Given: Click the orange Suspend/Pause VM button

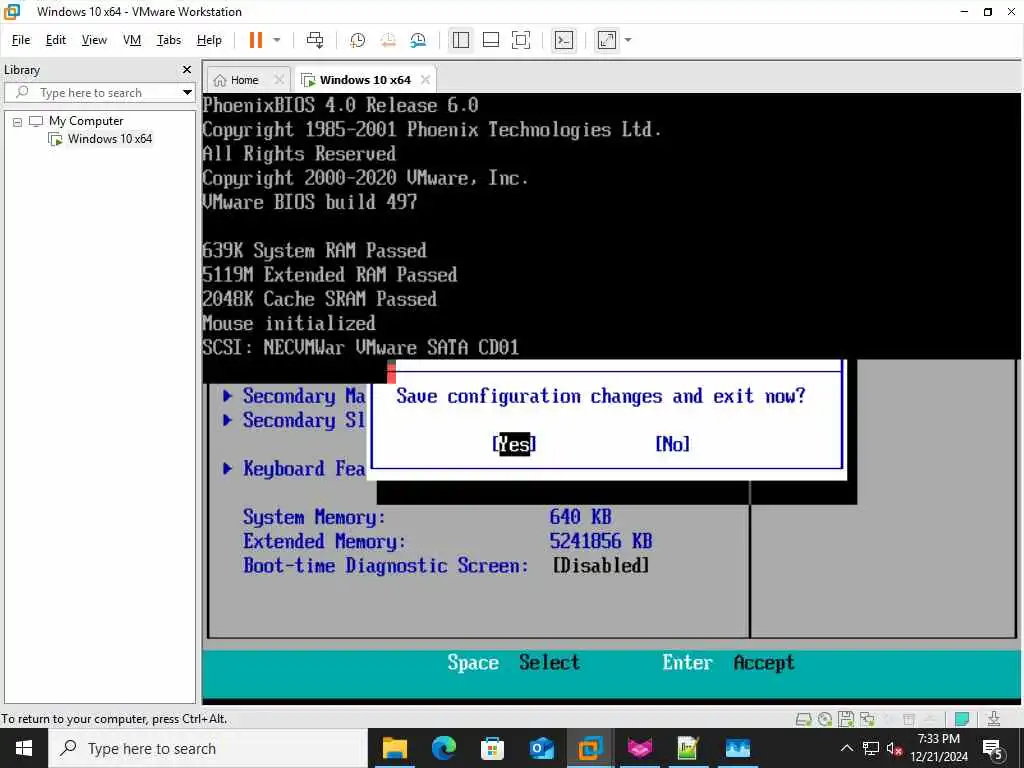Looking at the screenshot, I should click(x=255, y=40).
